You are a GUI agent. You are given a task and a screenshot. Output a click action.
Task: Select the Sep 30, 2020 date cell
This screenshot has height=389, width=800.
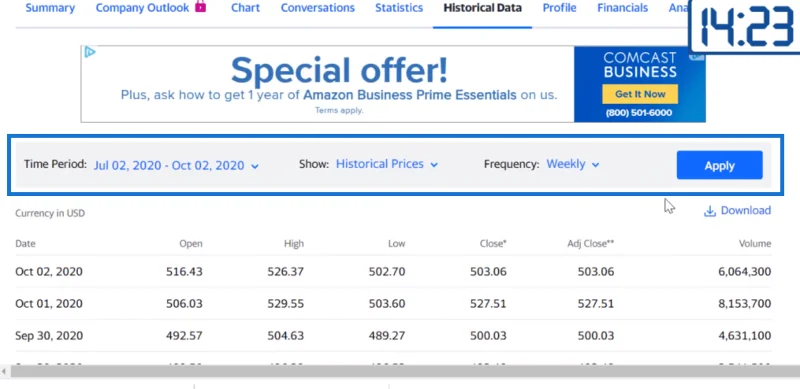click(x=49, y=336)
